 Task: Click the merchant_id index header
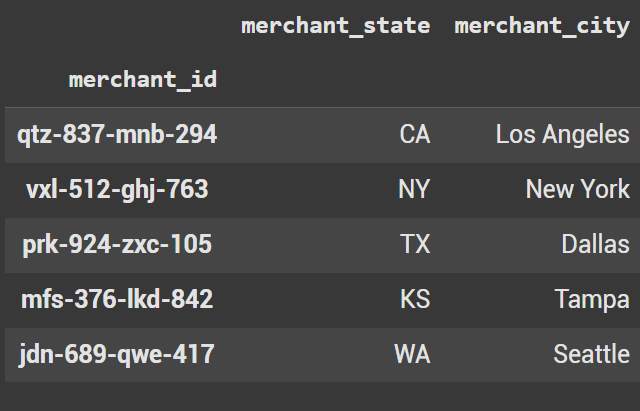pyautogui.click(x=143, y=80)
